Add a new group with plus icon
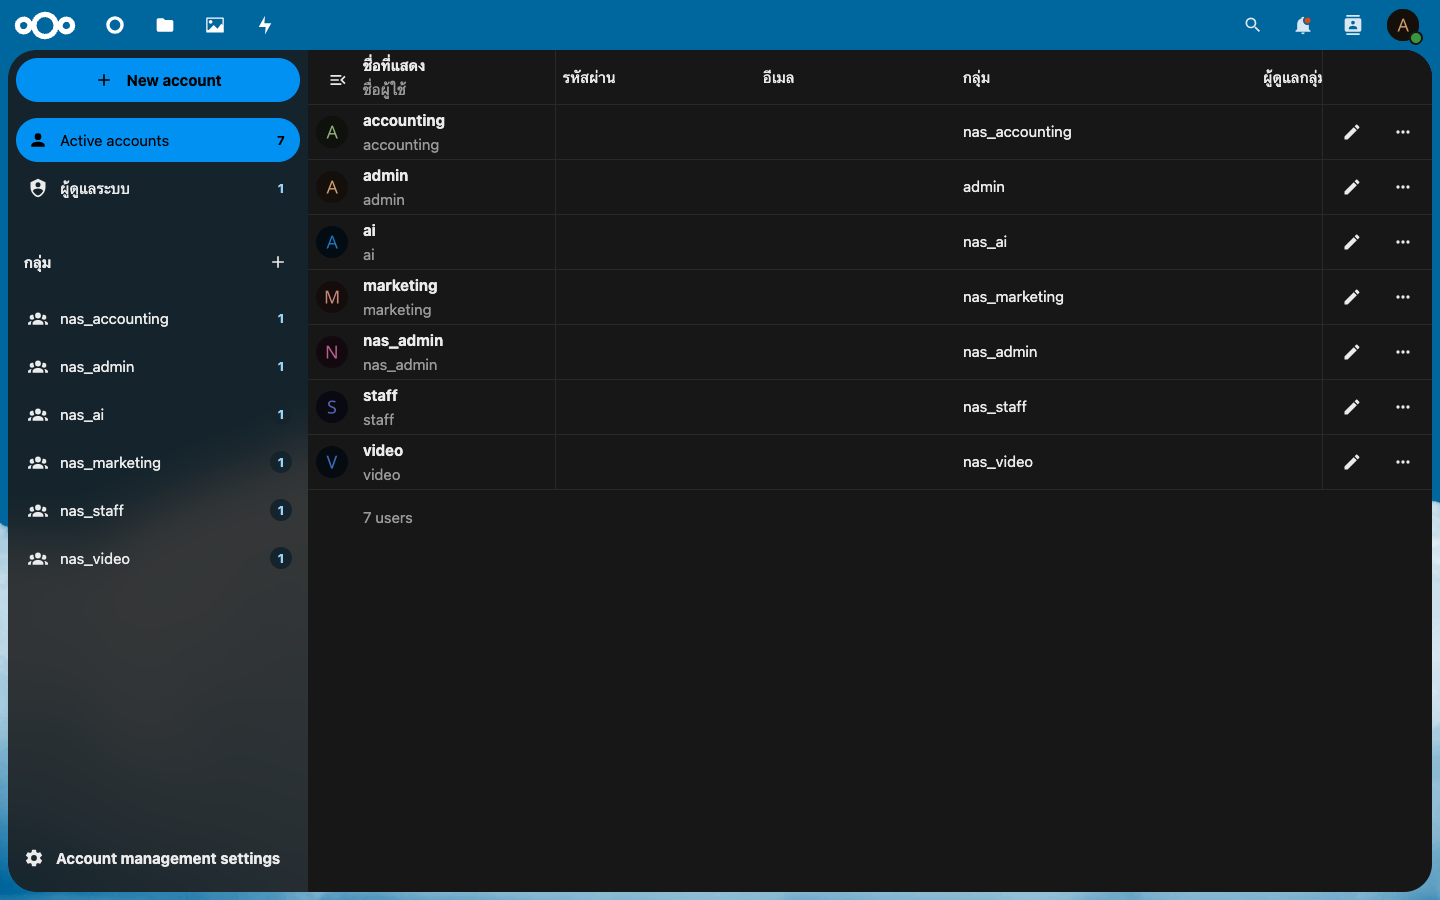The height and width of the screenshot is (900, 1440). click(x=278, y=262)
